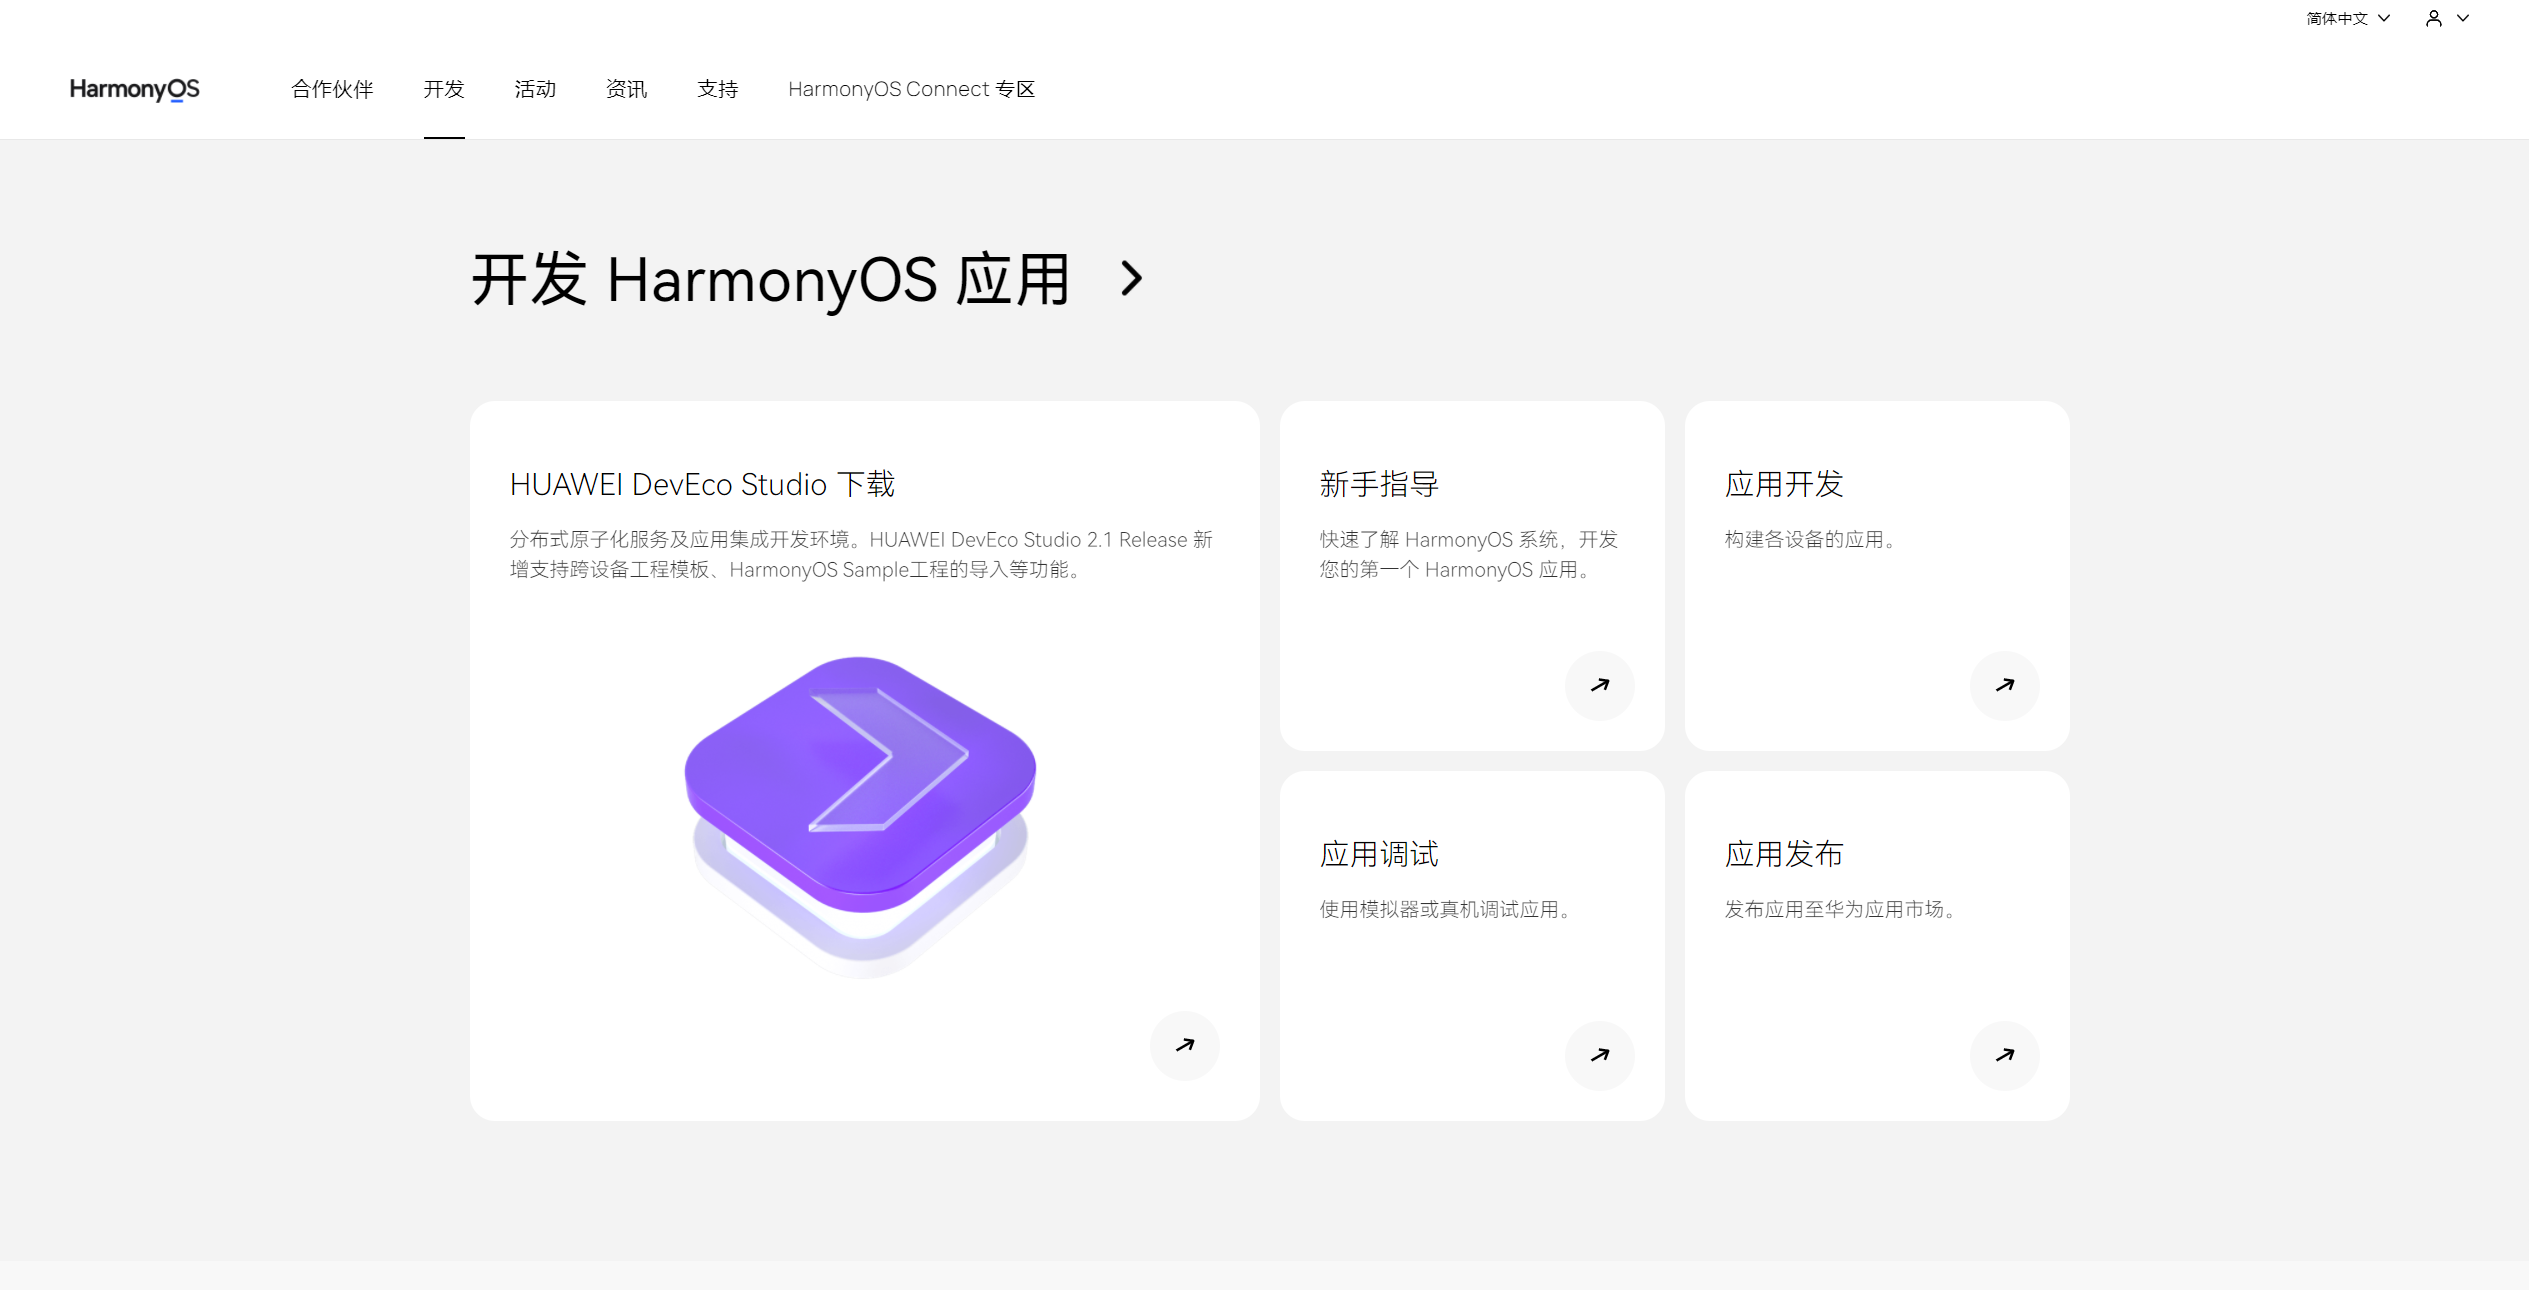
Task: Open the 应用开发 card title
Action: (x=1784, y=484)
